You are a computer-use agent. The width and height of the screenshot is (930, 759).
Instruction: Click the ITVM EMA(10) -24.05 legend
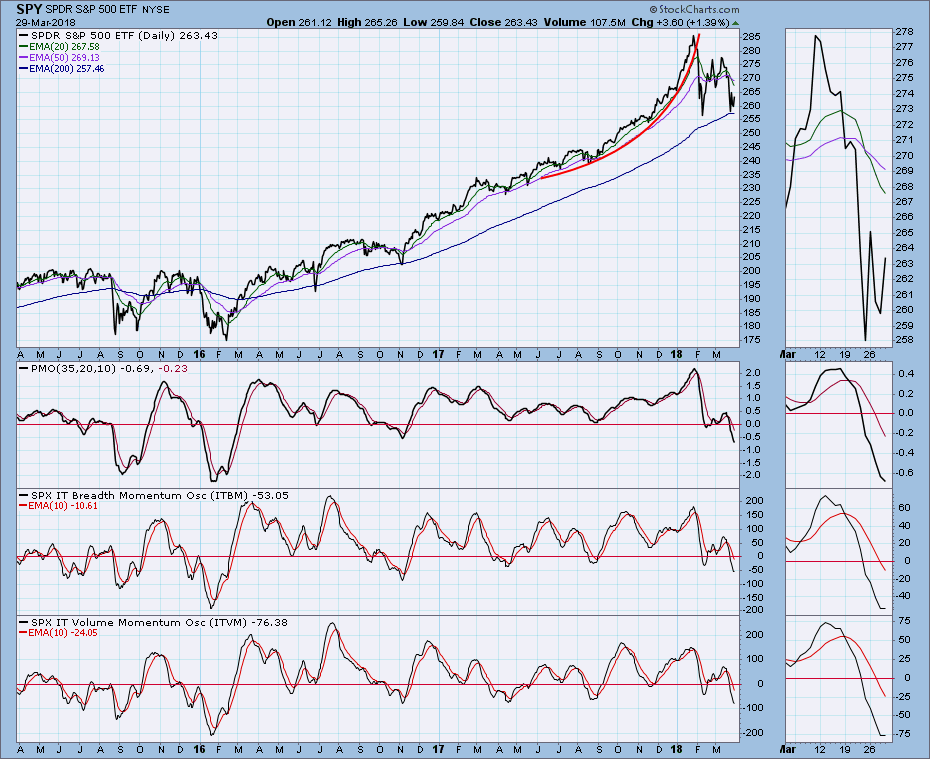(x=58, y=633)
